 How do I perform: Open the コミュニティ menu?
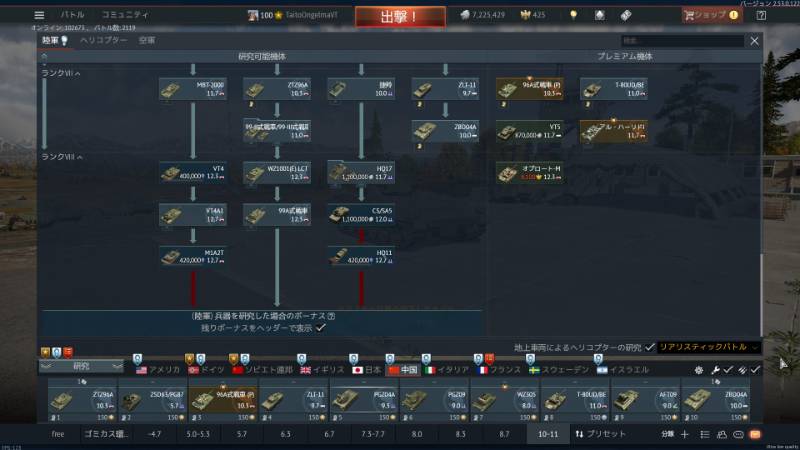point(125,15)
